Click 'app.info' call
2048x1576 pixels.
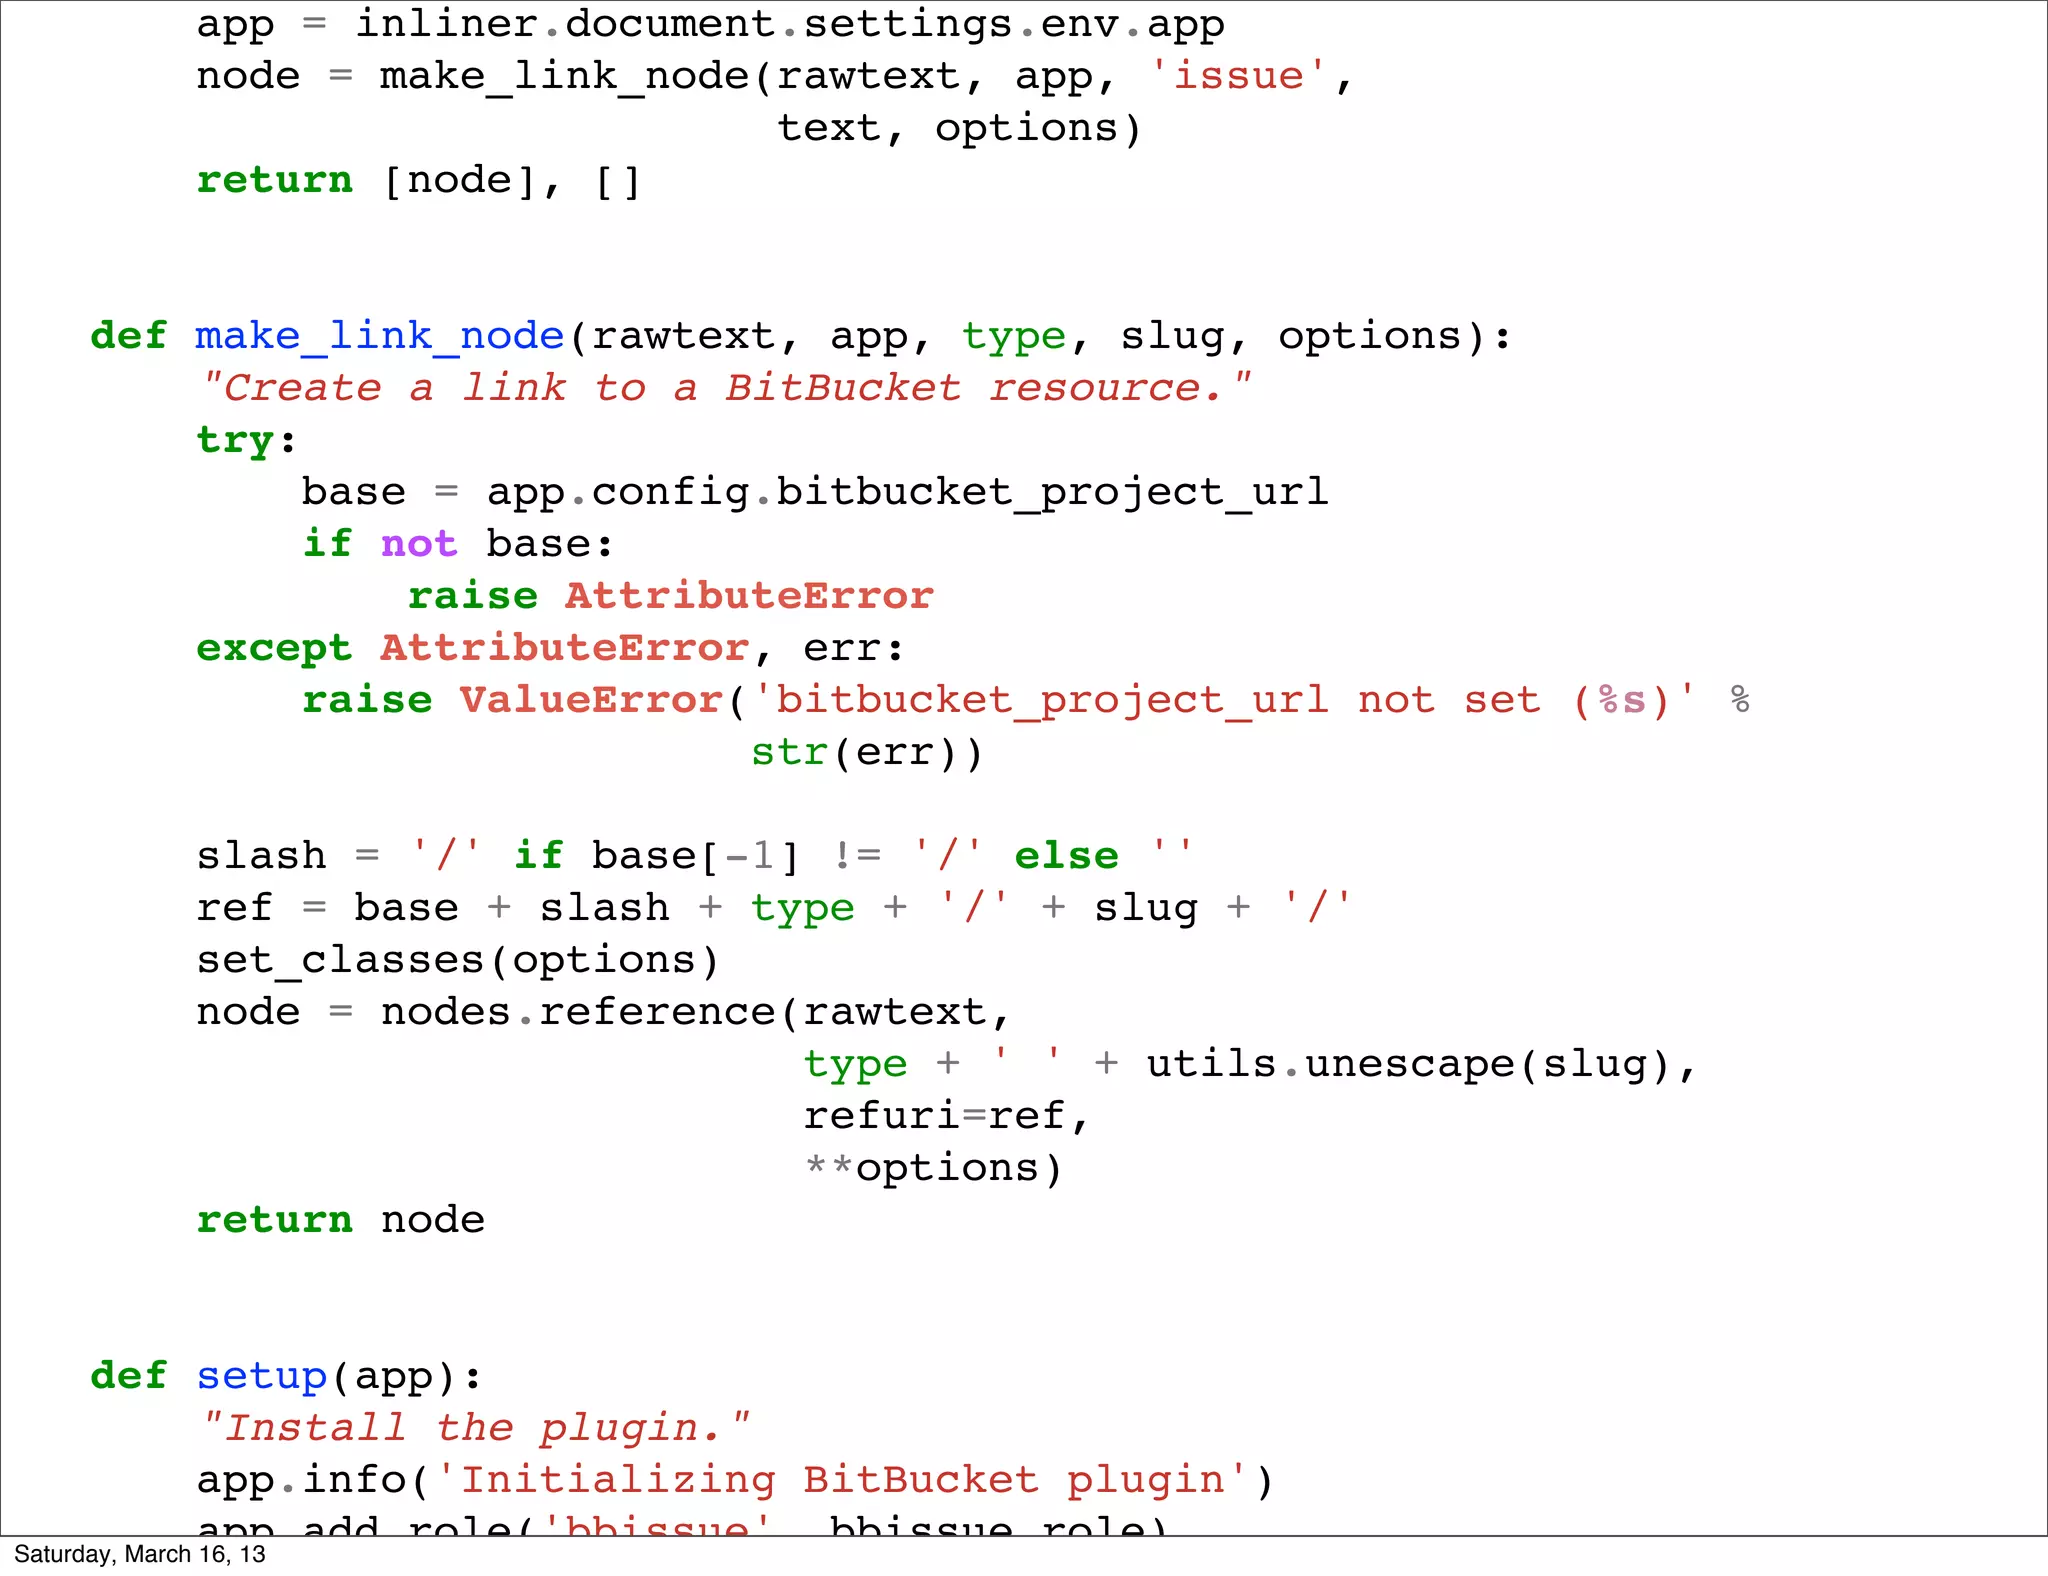click(x=301, y=1480)
